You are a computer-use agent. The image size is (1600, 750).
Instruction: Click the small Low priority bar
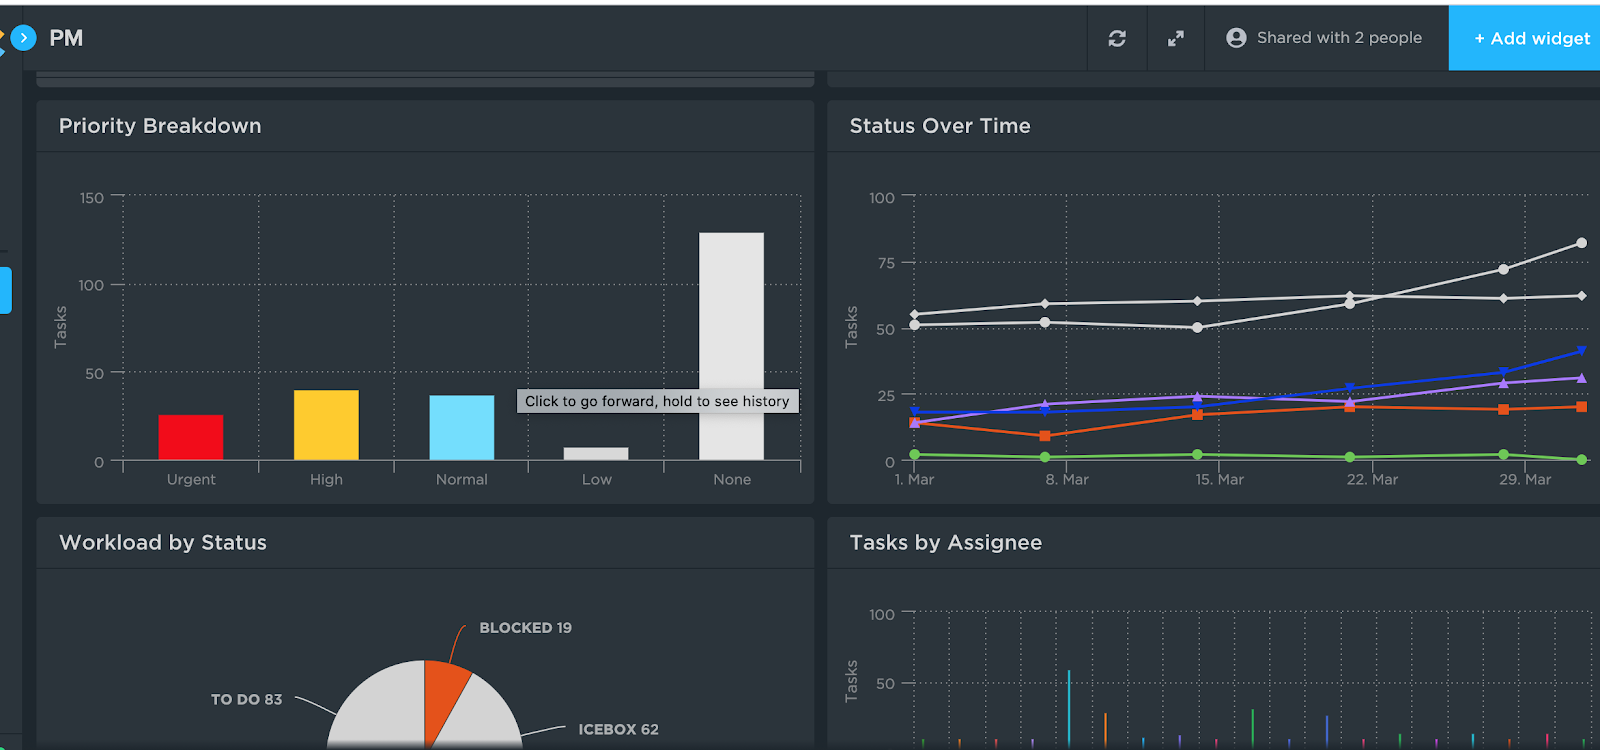point(596,453)
